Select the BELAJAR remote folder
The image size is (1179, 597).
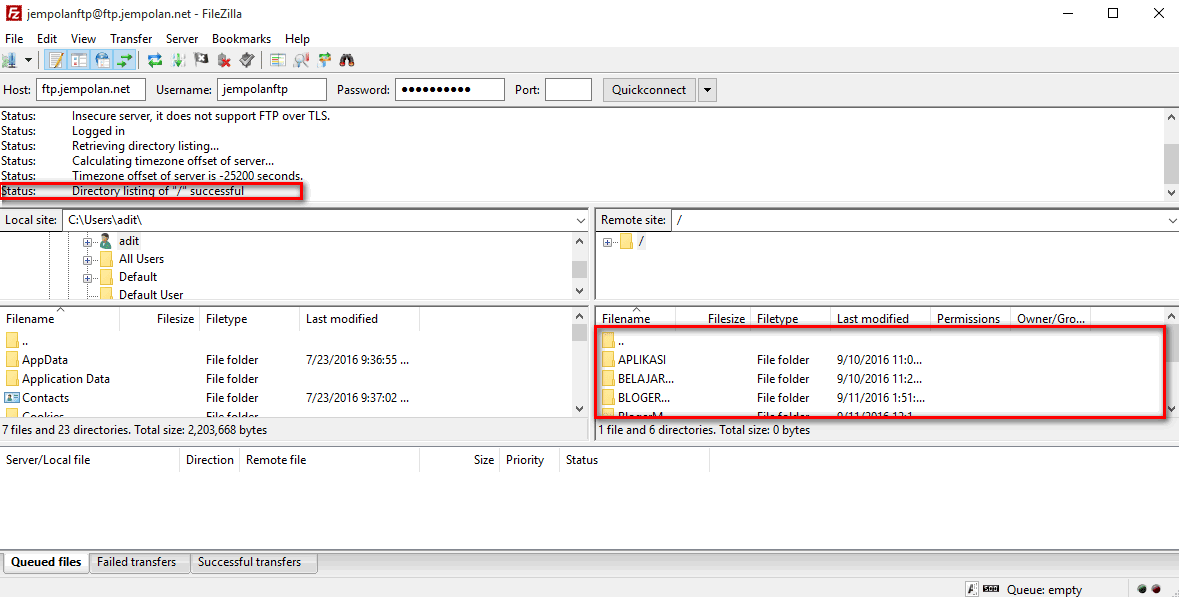pyautogui.click(x=645, y=379)
